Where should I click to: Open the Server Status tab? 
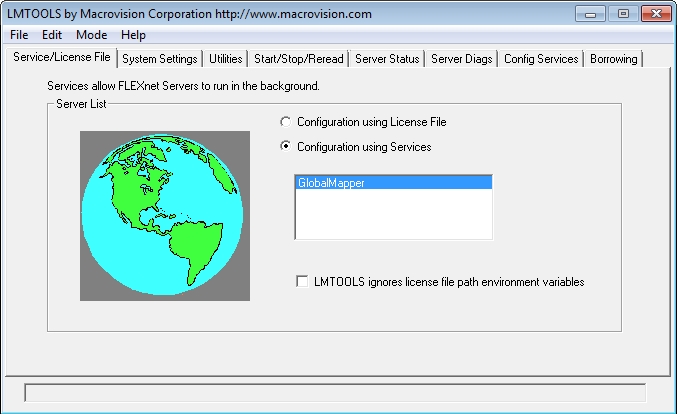(x=386, y=59)
